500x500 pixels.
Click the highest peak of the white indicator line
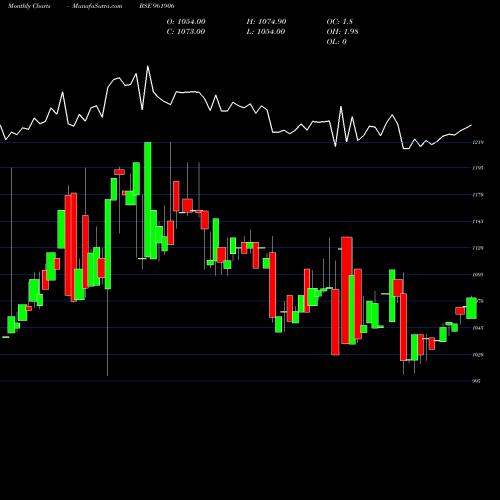[x=148, y=66]
